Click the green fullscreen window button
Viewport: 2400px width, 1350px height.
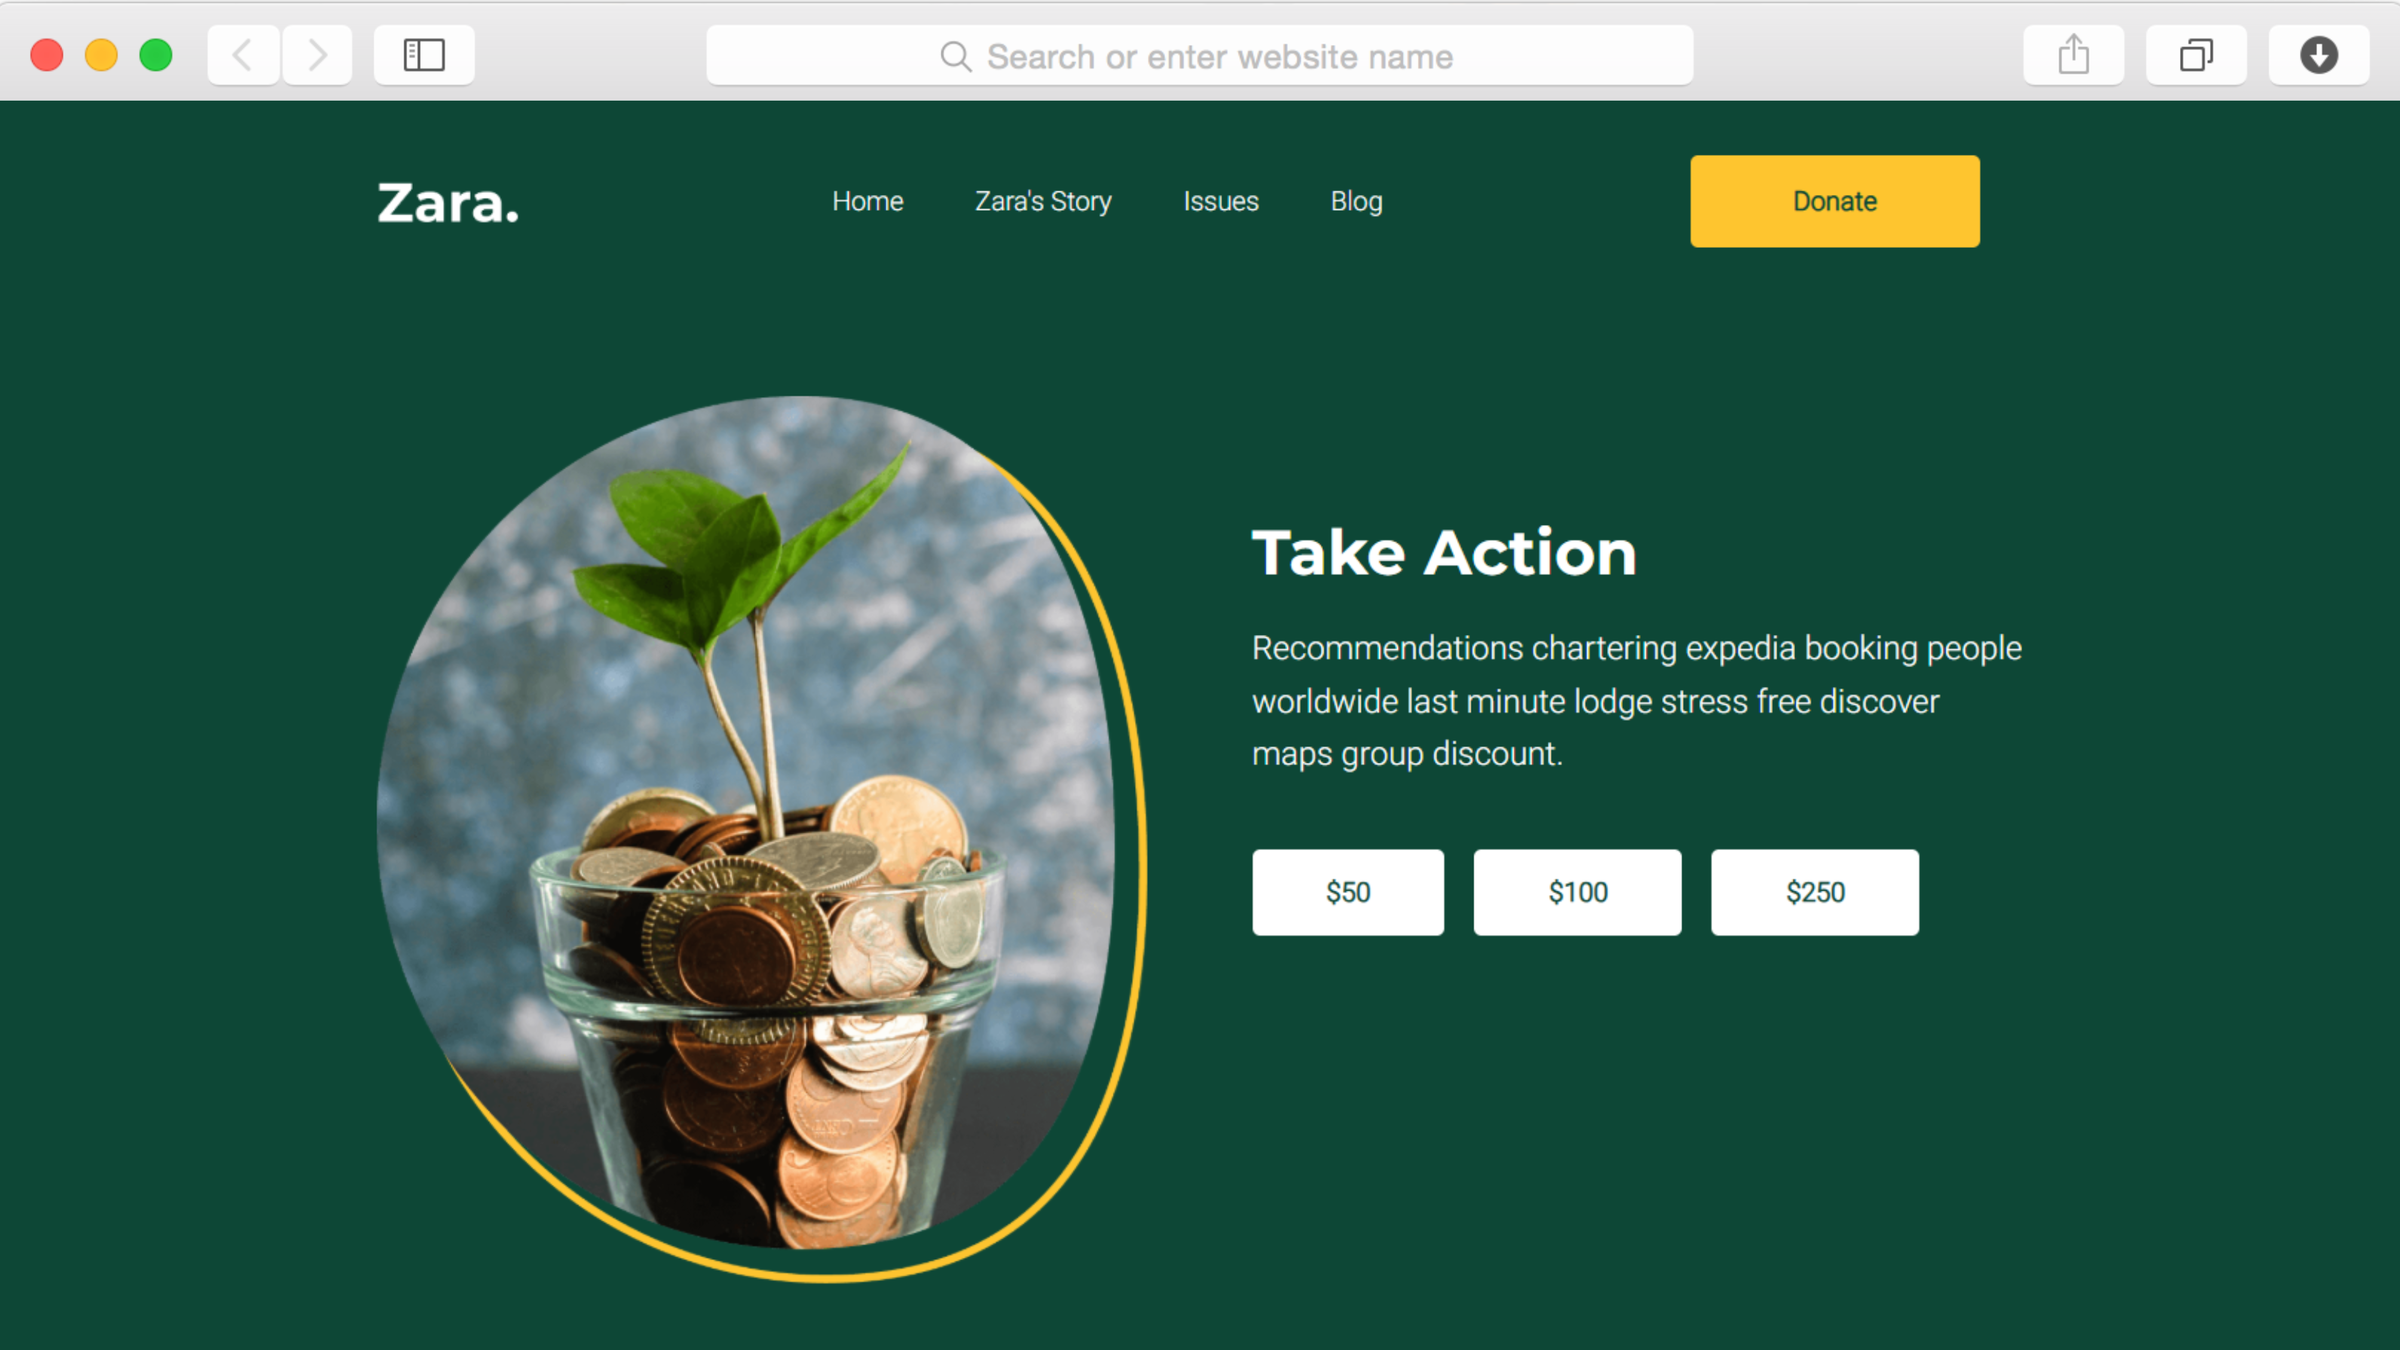(156, 55)
